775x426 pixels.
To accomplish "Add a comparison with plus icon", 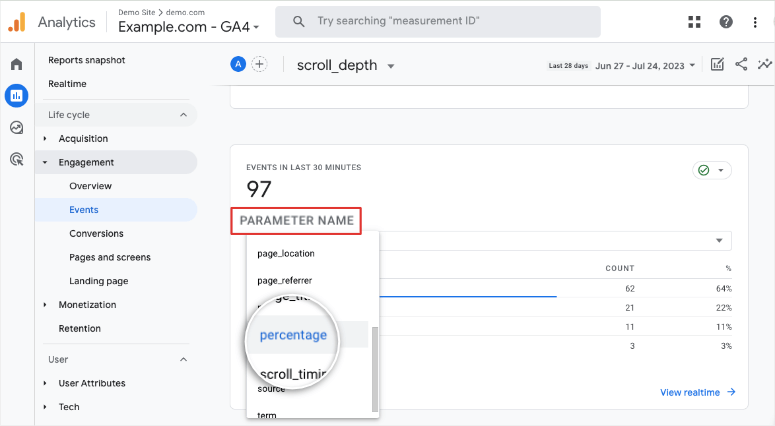I will [259, 64].
